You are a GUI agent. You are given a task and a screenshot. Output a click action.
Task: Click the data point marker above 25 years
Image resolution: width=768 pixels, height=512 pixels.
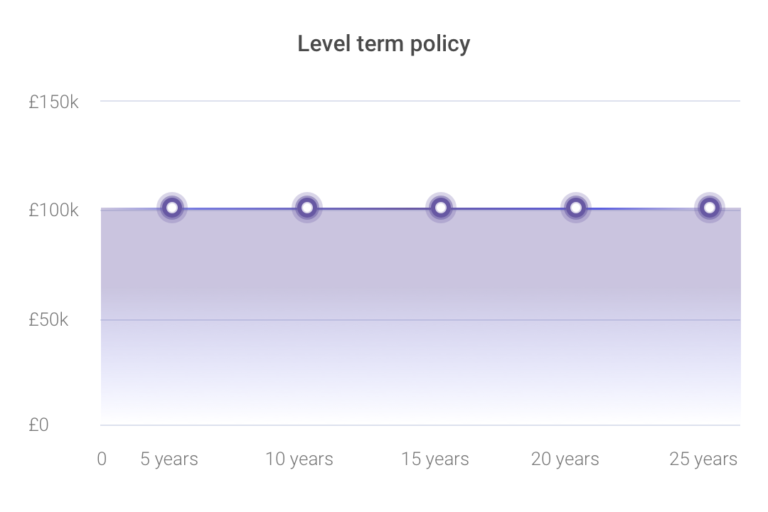coord(709,208)
